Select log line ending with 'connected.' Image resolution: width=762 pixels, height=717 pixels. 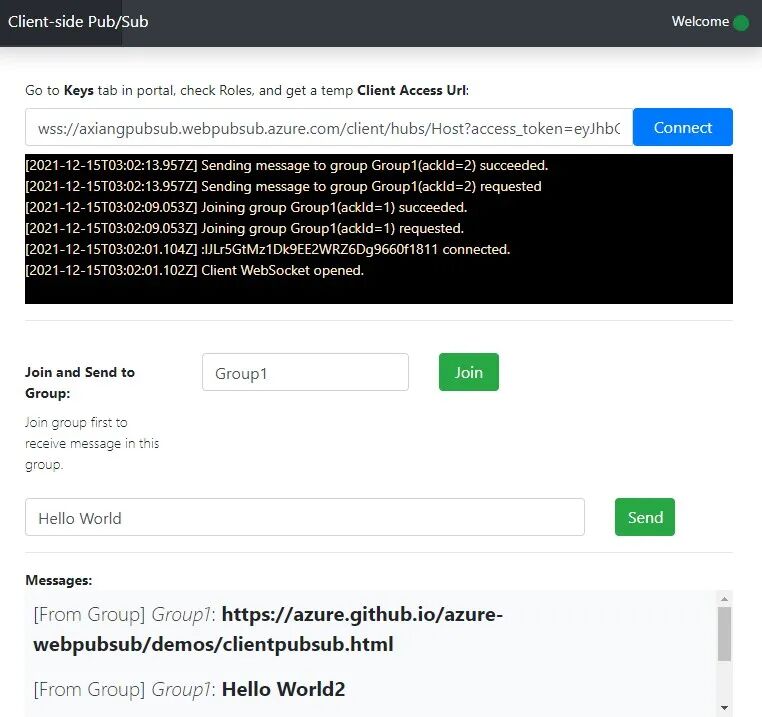268,249
